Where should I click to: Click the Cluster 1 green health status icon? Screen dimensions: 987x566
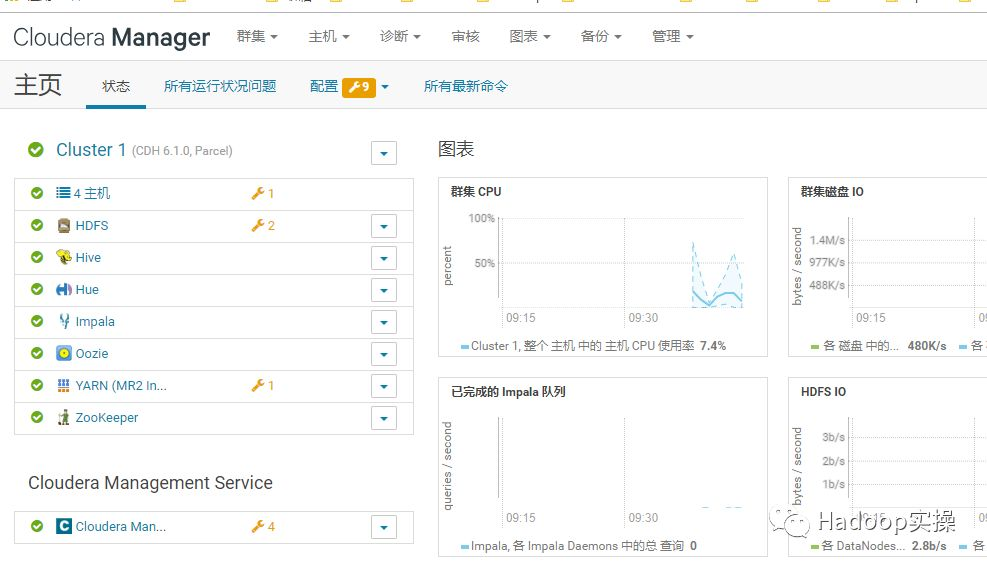point(36,150)
